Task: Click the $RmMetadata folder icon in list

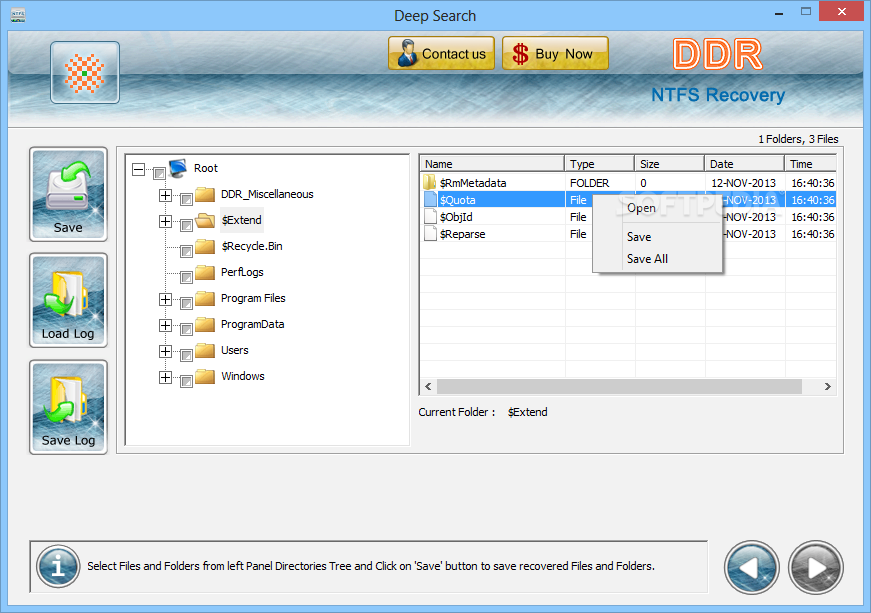Action: [x=429, y=182]
